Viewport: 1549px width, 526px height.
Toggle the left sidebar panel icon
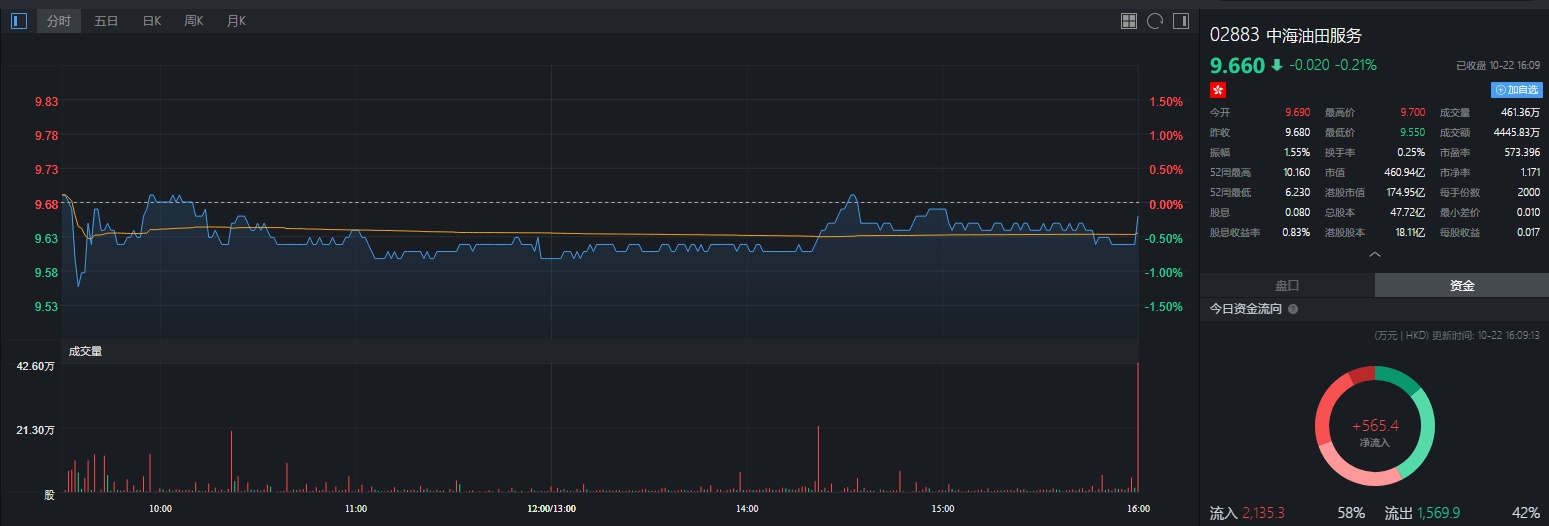pos(19,20)
